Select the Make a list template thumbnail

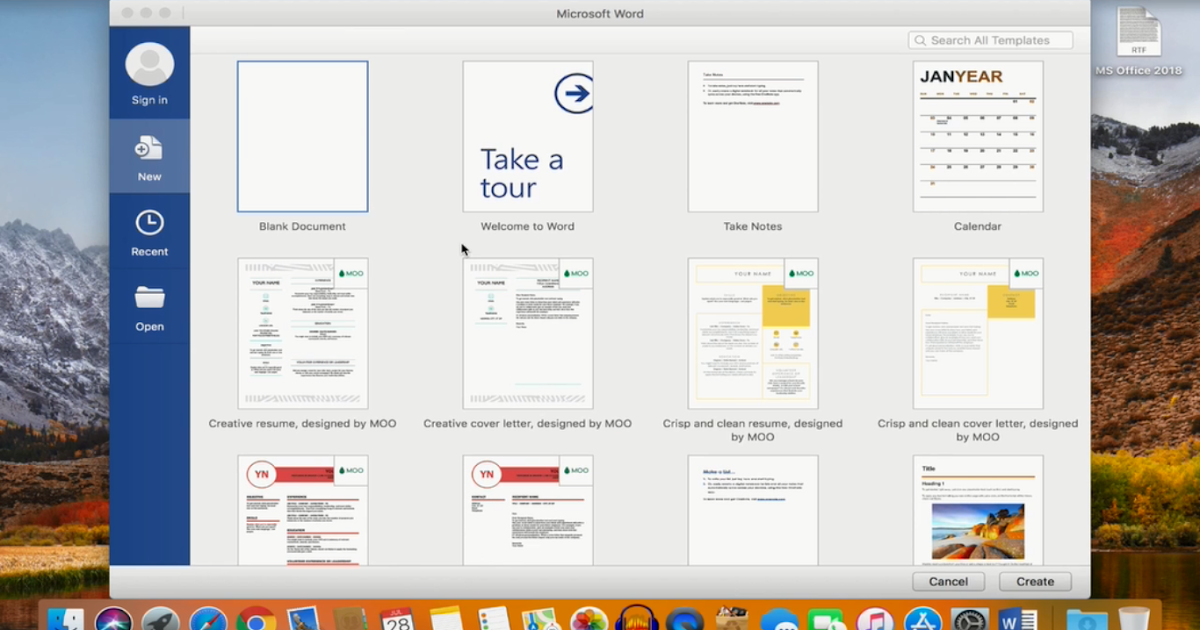pyautogui.click(x=753, y=510)
